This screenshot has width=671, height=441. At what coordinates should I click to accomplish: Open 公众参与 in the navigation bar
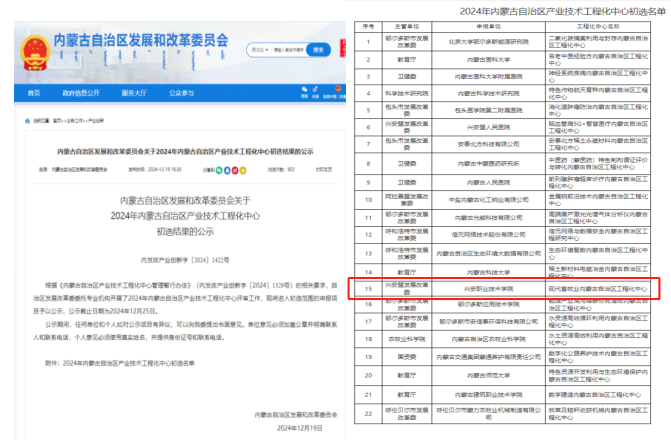coord(181,93)
